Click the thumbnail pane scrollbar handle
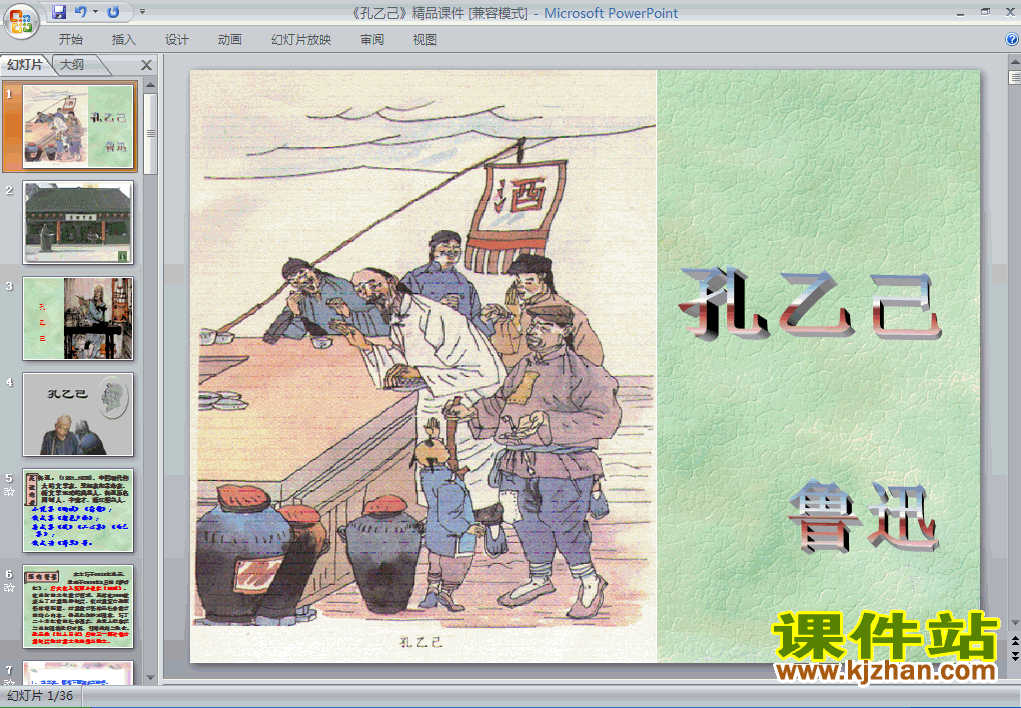 [x=151, y=134]
